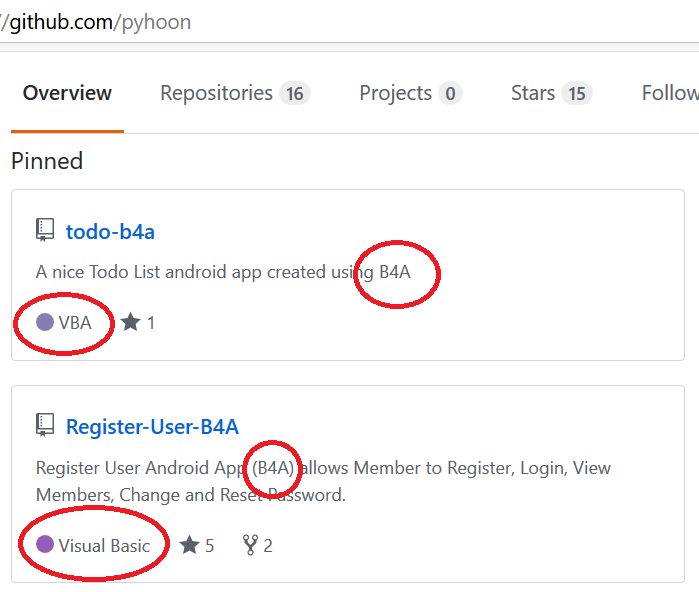
Task: Click the Stars count badge showing 15
Action: (576, 94)
